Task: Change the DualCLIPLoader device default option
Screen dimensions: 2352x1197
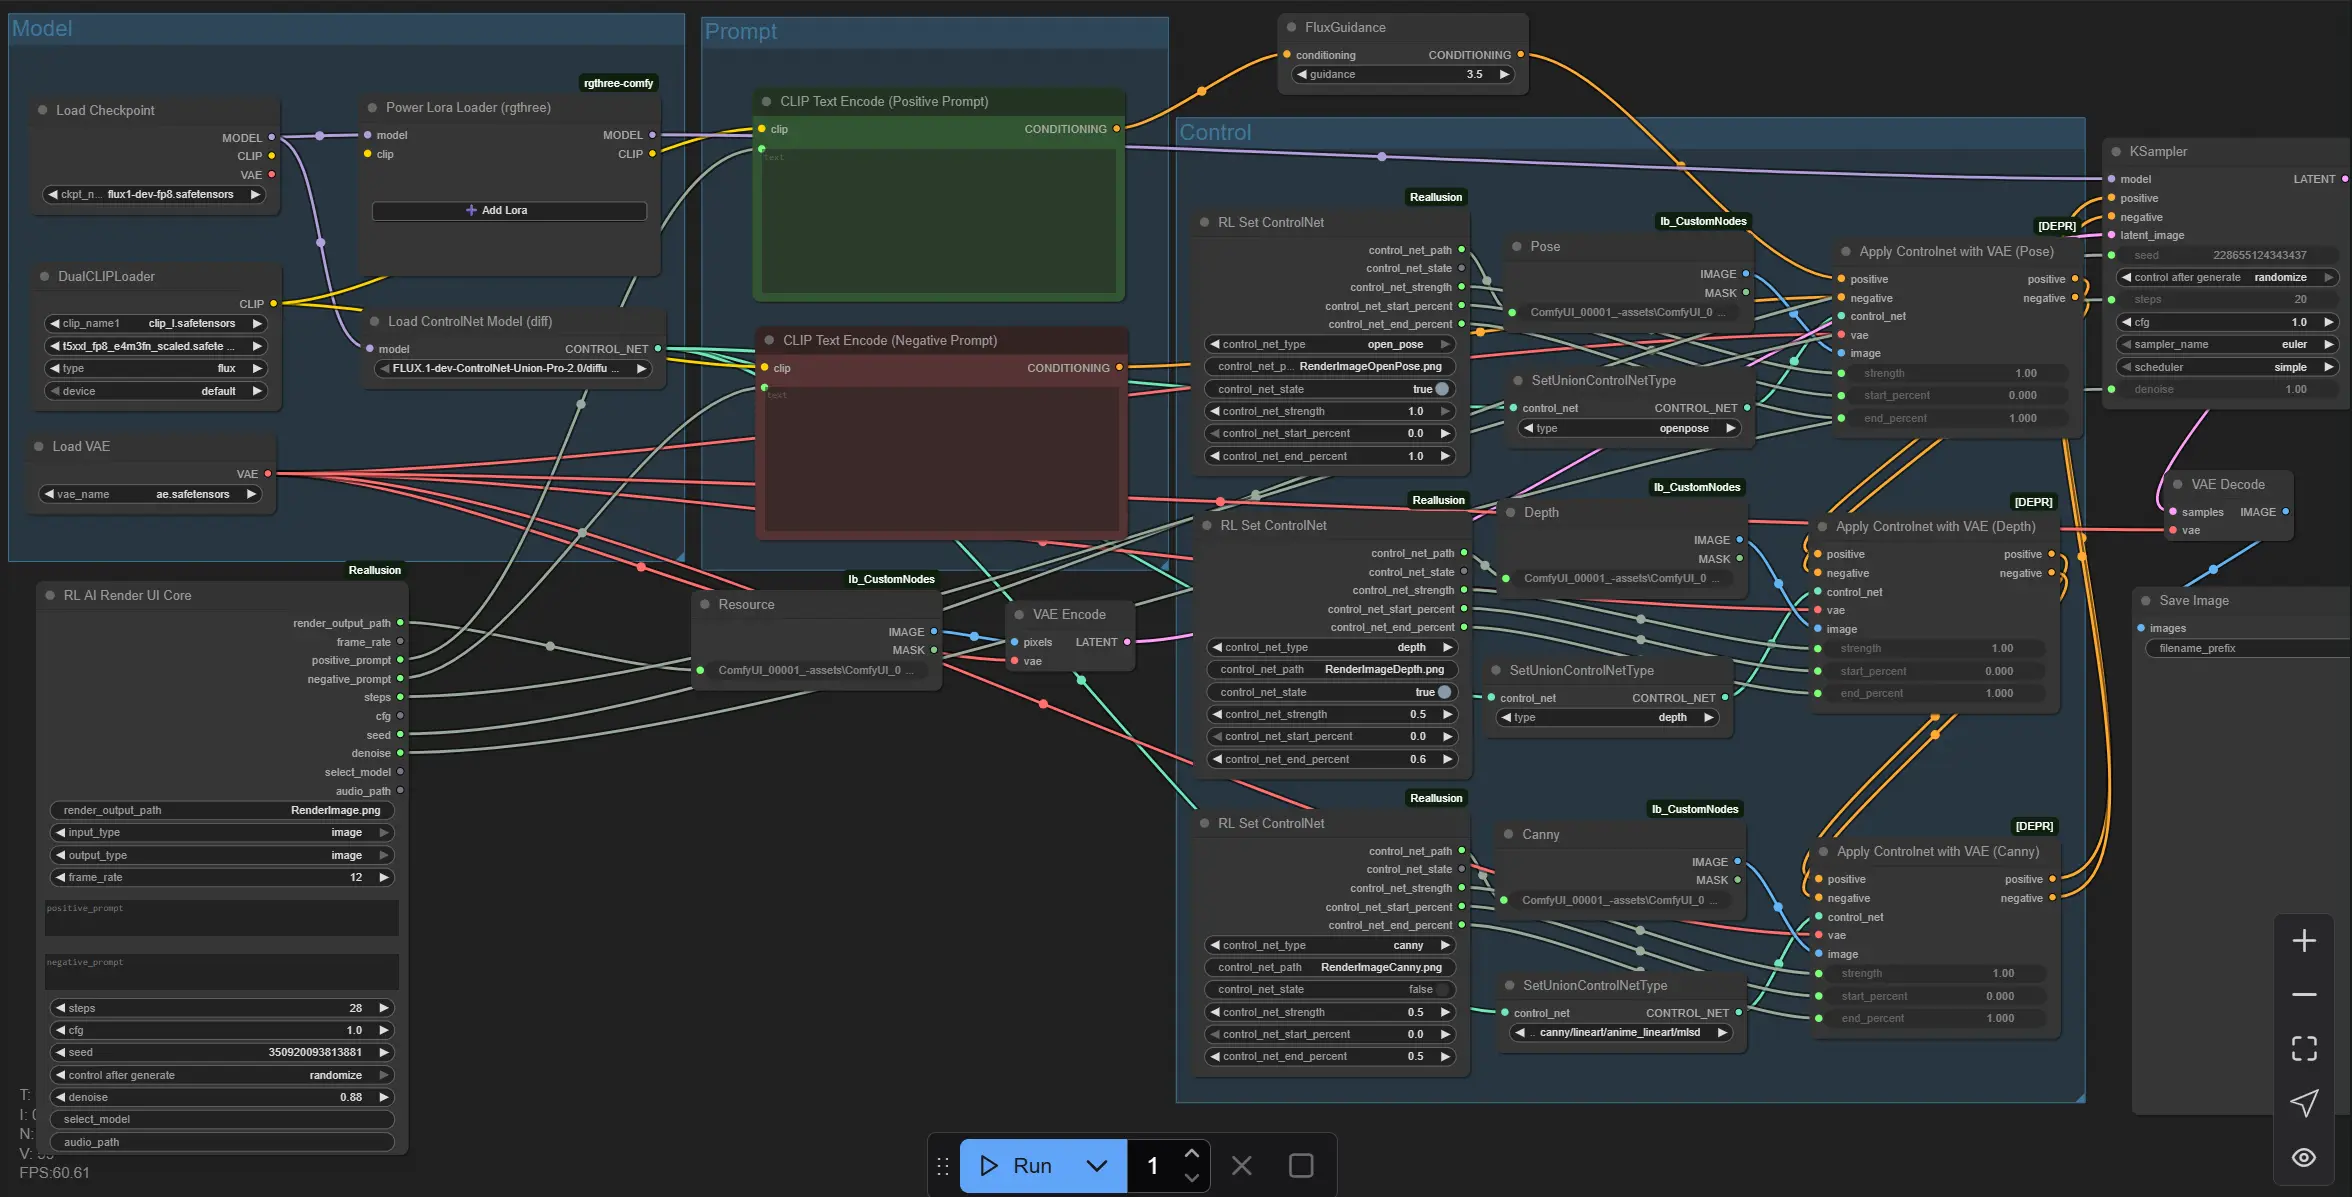Action: [156, 391]
